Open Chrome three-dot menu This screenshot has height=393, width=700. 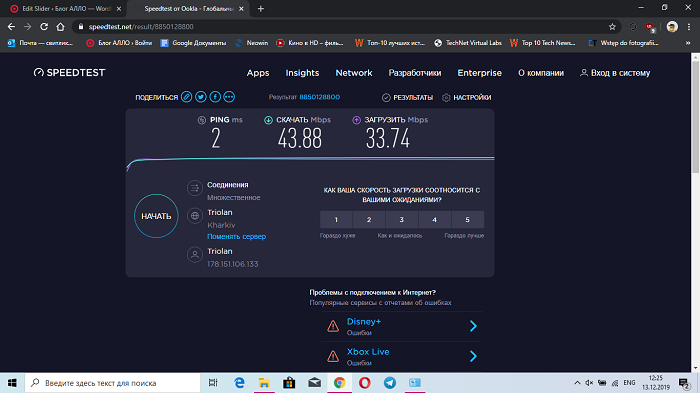pos(689,27)
